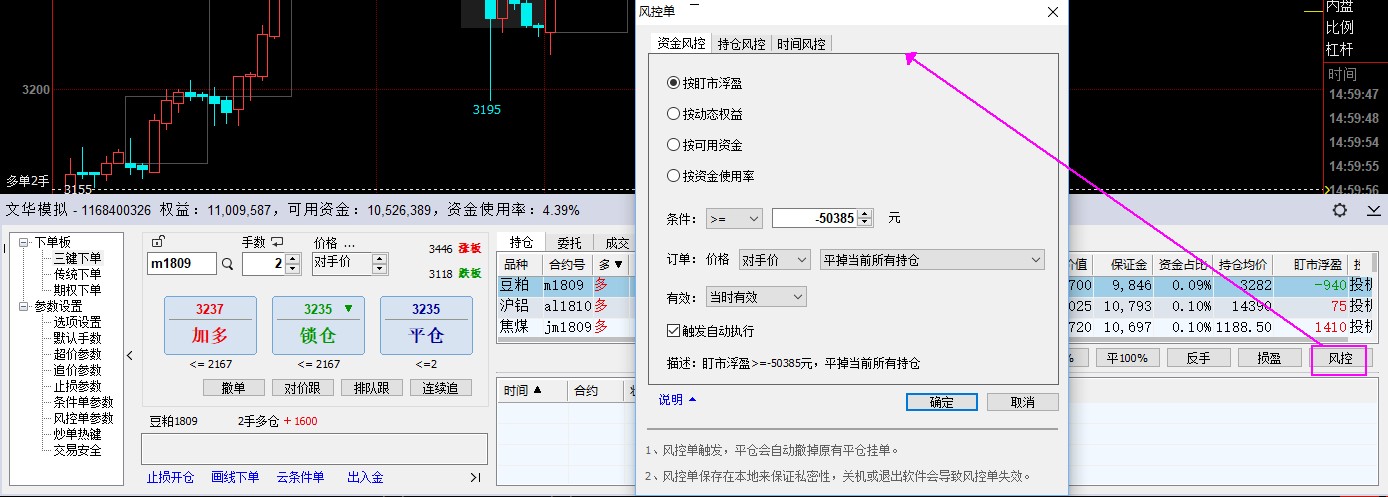
Task: Click the magnifier search icon beside m1809
Action: pyautogui.click(x=228, y=264)
